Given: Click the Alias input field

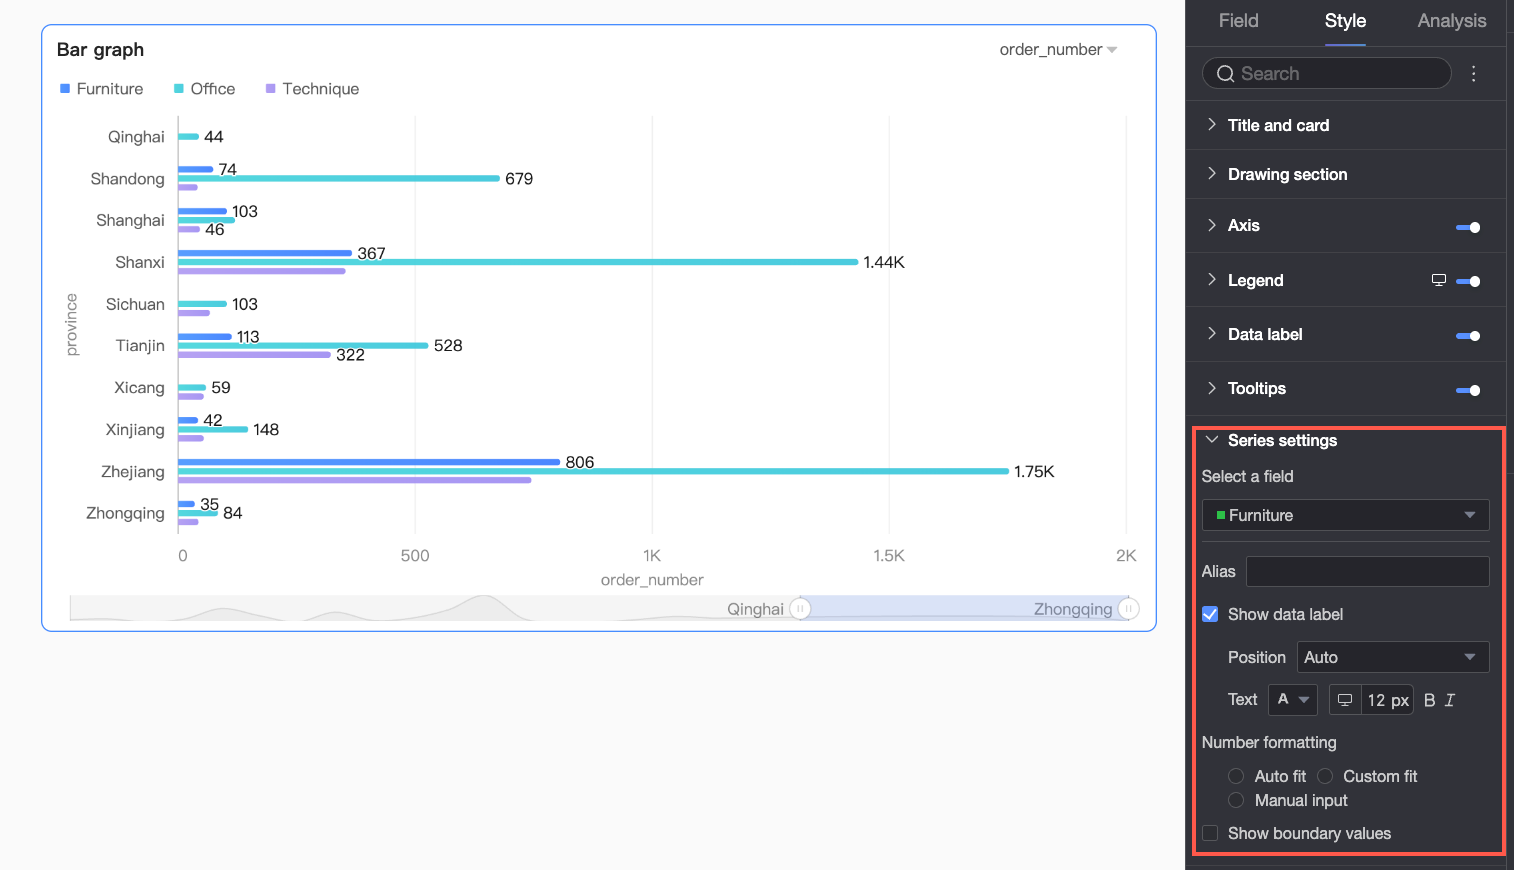Looking at the screenshot, I should click(x=1367, y=571).
